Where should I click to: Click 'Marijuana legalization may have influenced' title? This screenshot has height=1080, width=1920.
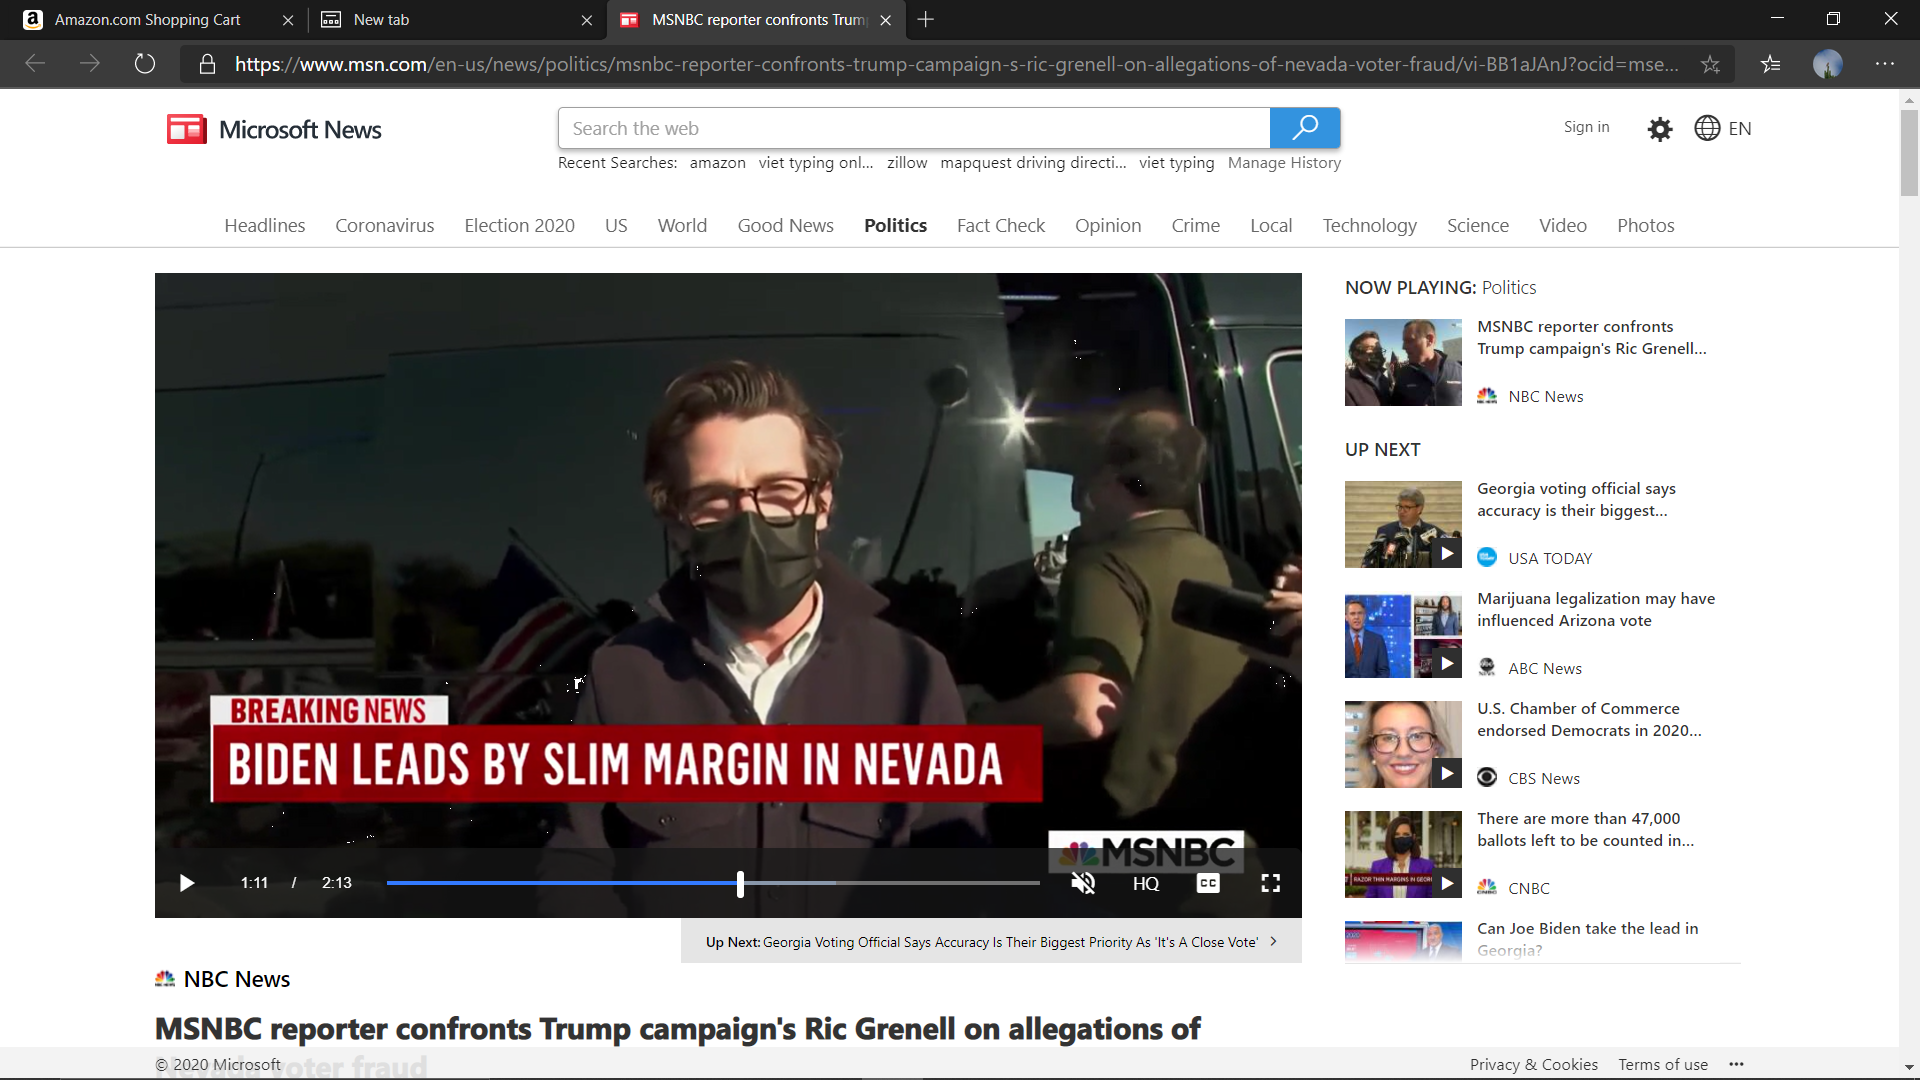[1596, 609]
